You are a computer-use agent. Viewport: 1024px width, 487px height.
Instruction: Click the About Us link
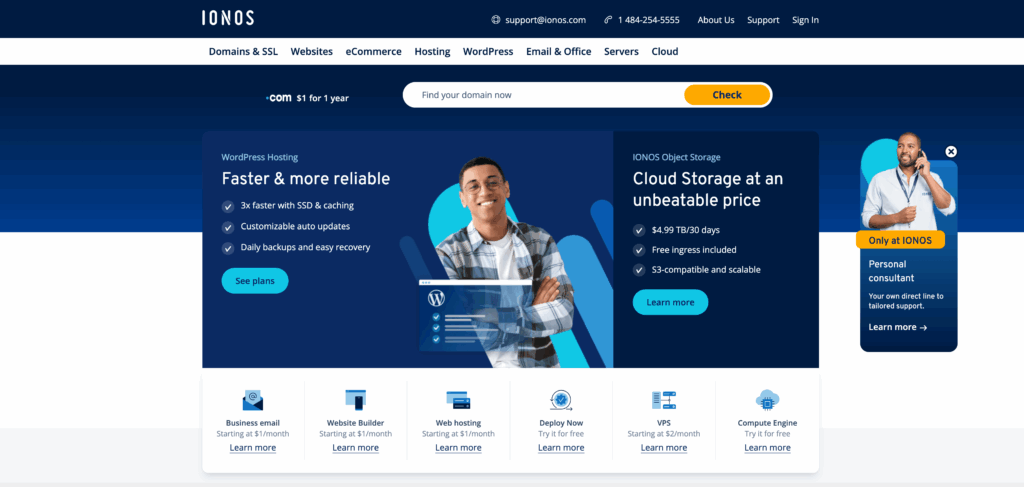tap(716, 20)
